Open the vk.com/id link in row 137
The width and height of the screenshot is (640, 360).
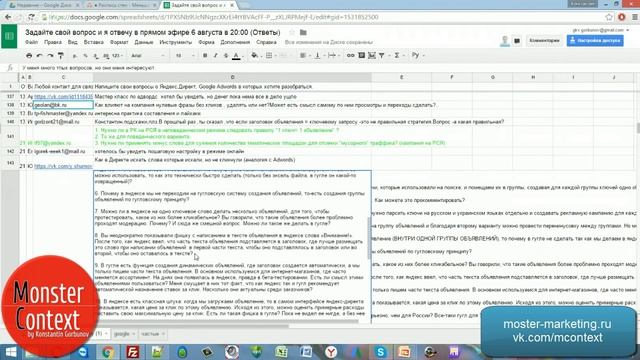click(63, 97)
